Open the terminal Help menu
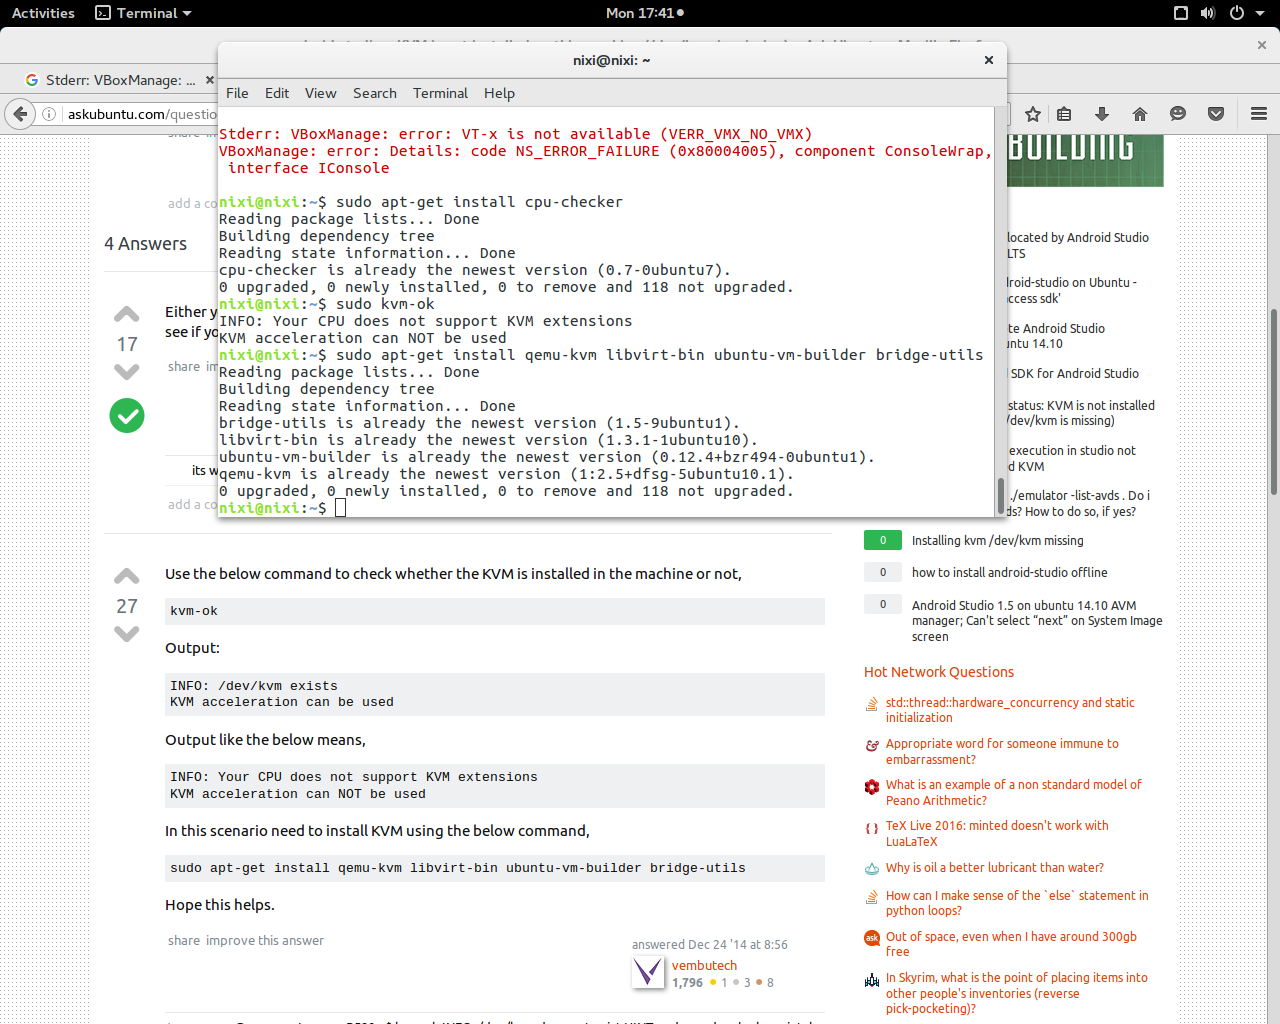The width and height of the screenshot is (1280, 1024). 499,93
